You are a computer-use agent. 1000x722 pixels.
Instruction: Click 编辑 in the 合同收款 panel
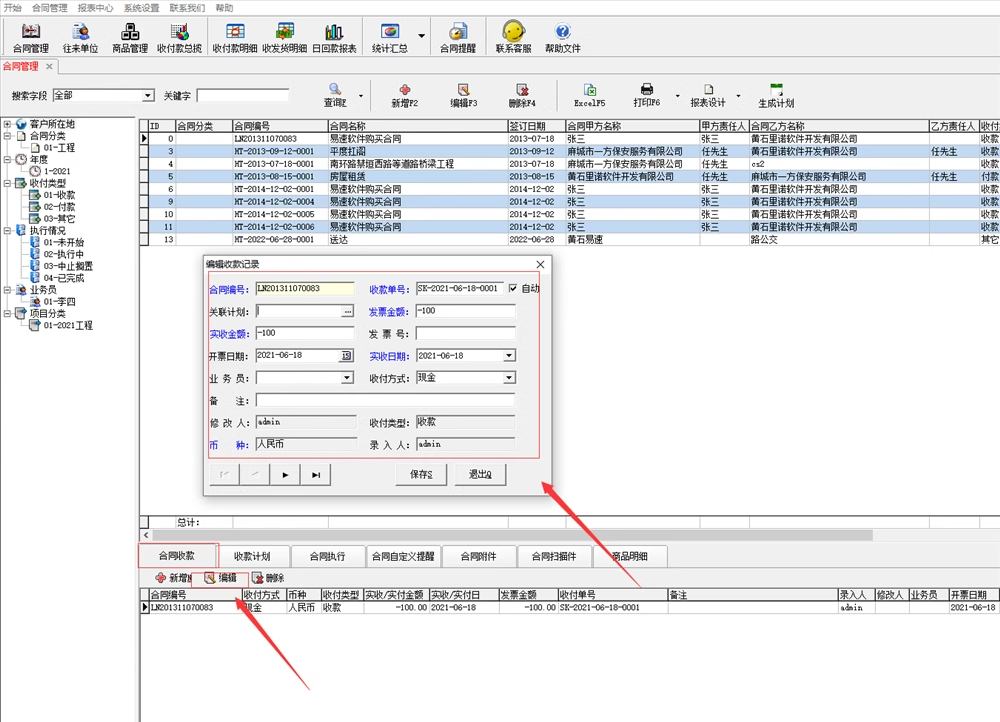click(221, 578)
